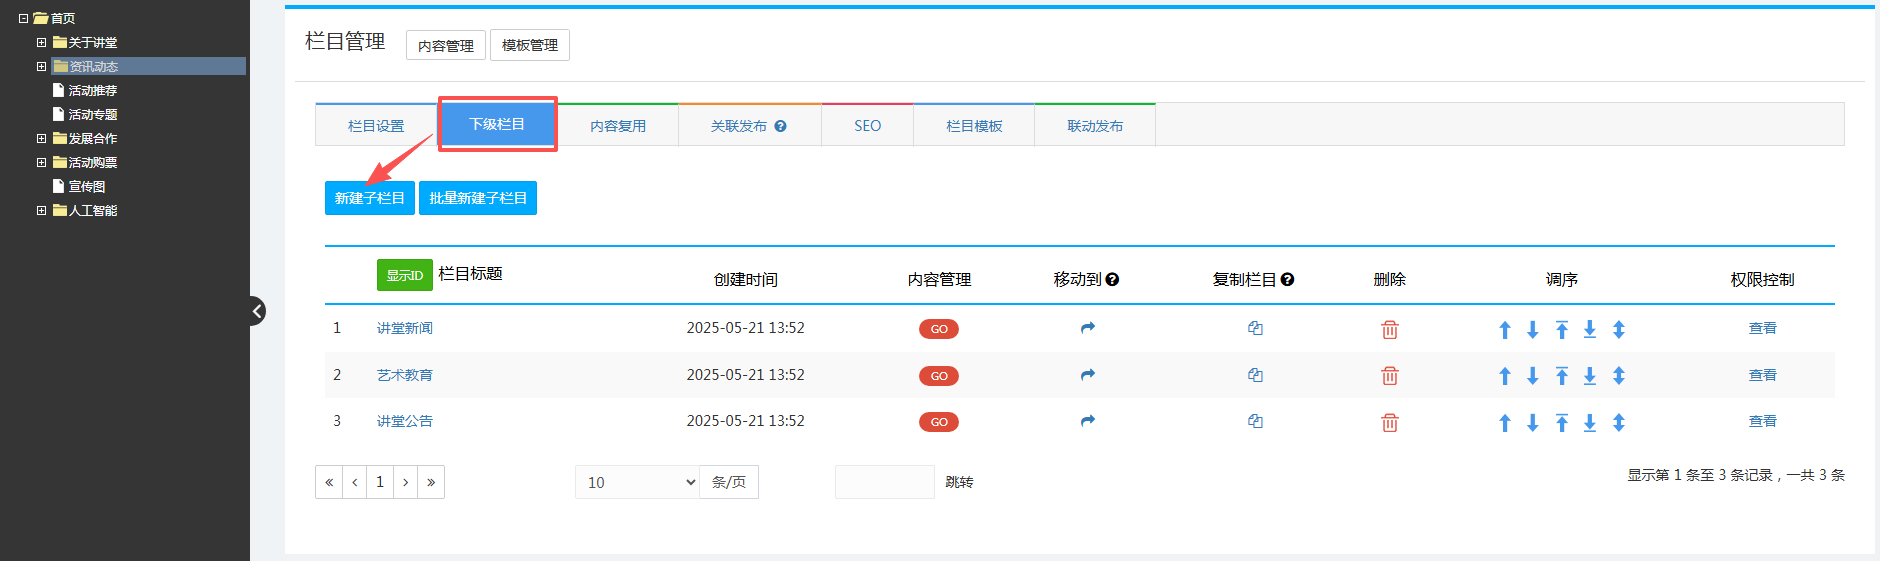Click the page jump input field
The height and width of the screenshot is (561, 1880).
884,482
